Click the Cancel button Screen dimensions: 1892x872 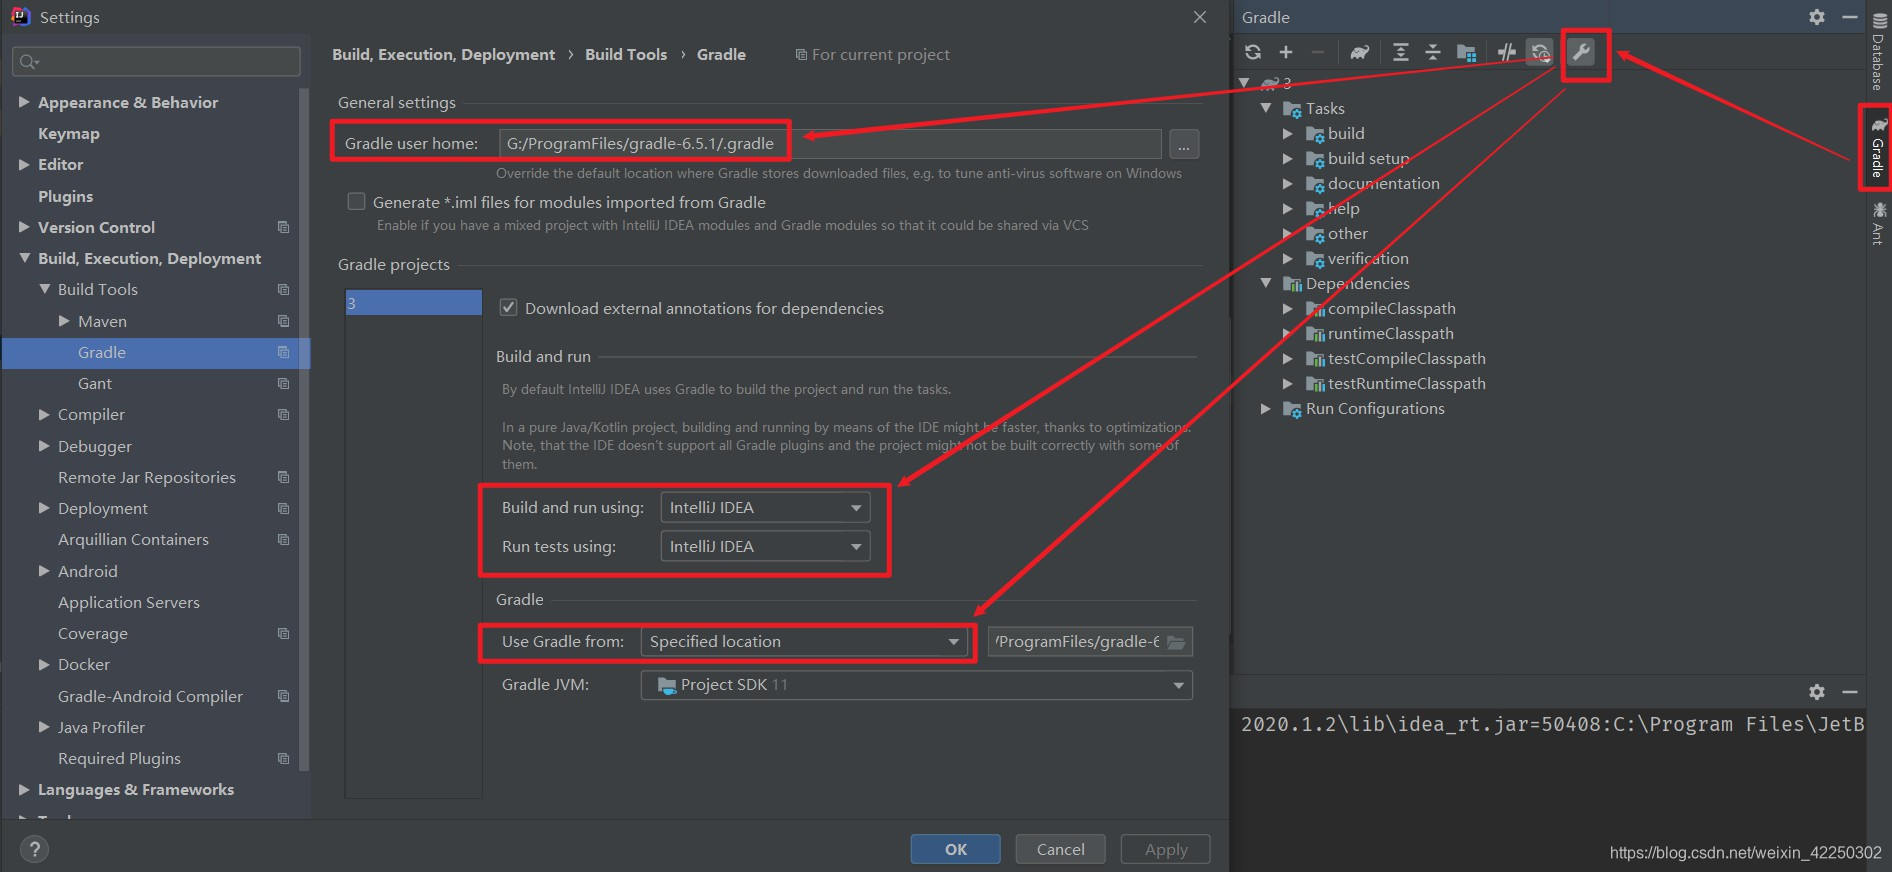click(1060, 849)
